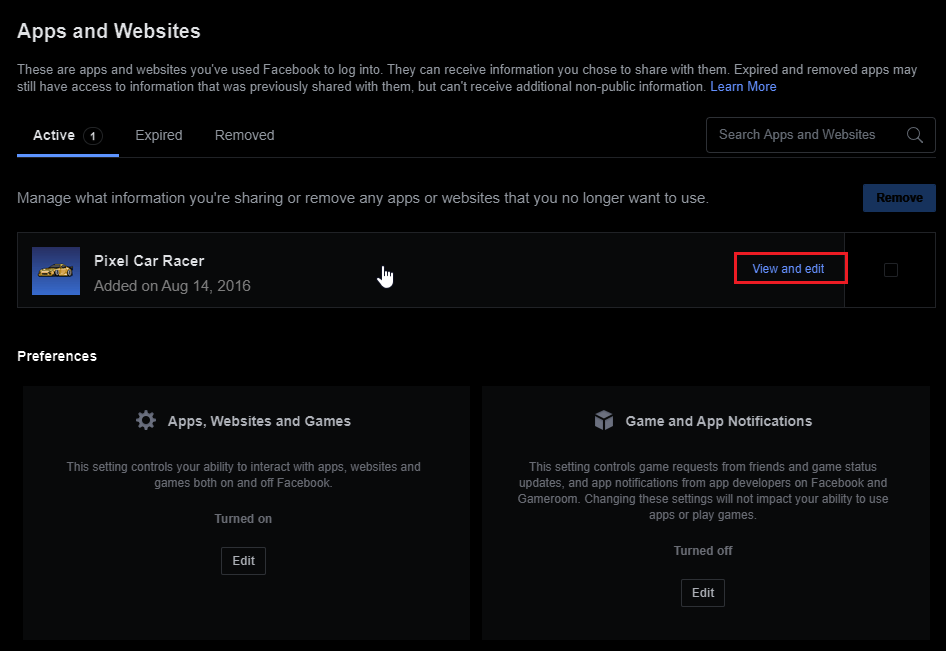Select the Apps, Websites and Games heading
This screenshot has height=651, width=946.
(x=259, y=421)
